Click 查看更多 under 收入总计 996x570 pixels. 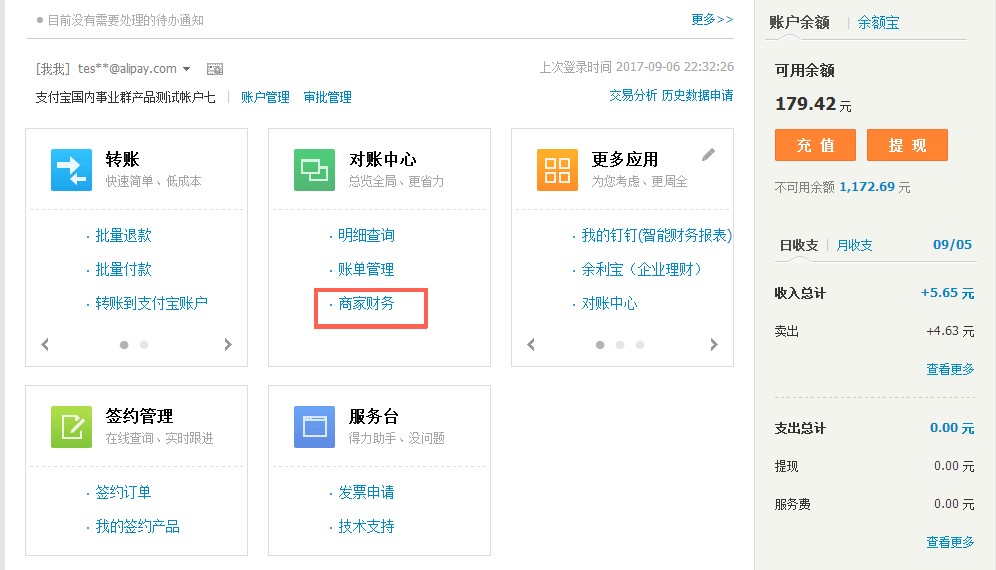pos(950,369)
